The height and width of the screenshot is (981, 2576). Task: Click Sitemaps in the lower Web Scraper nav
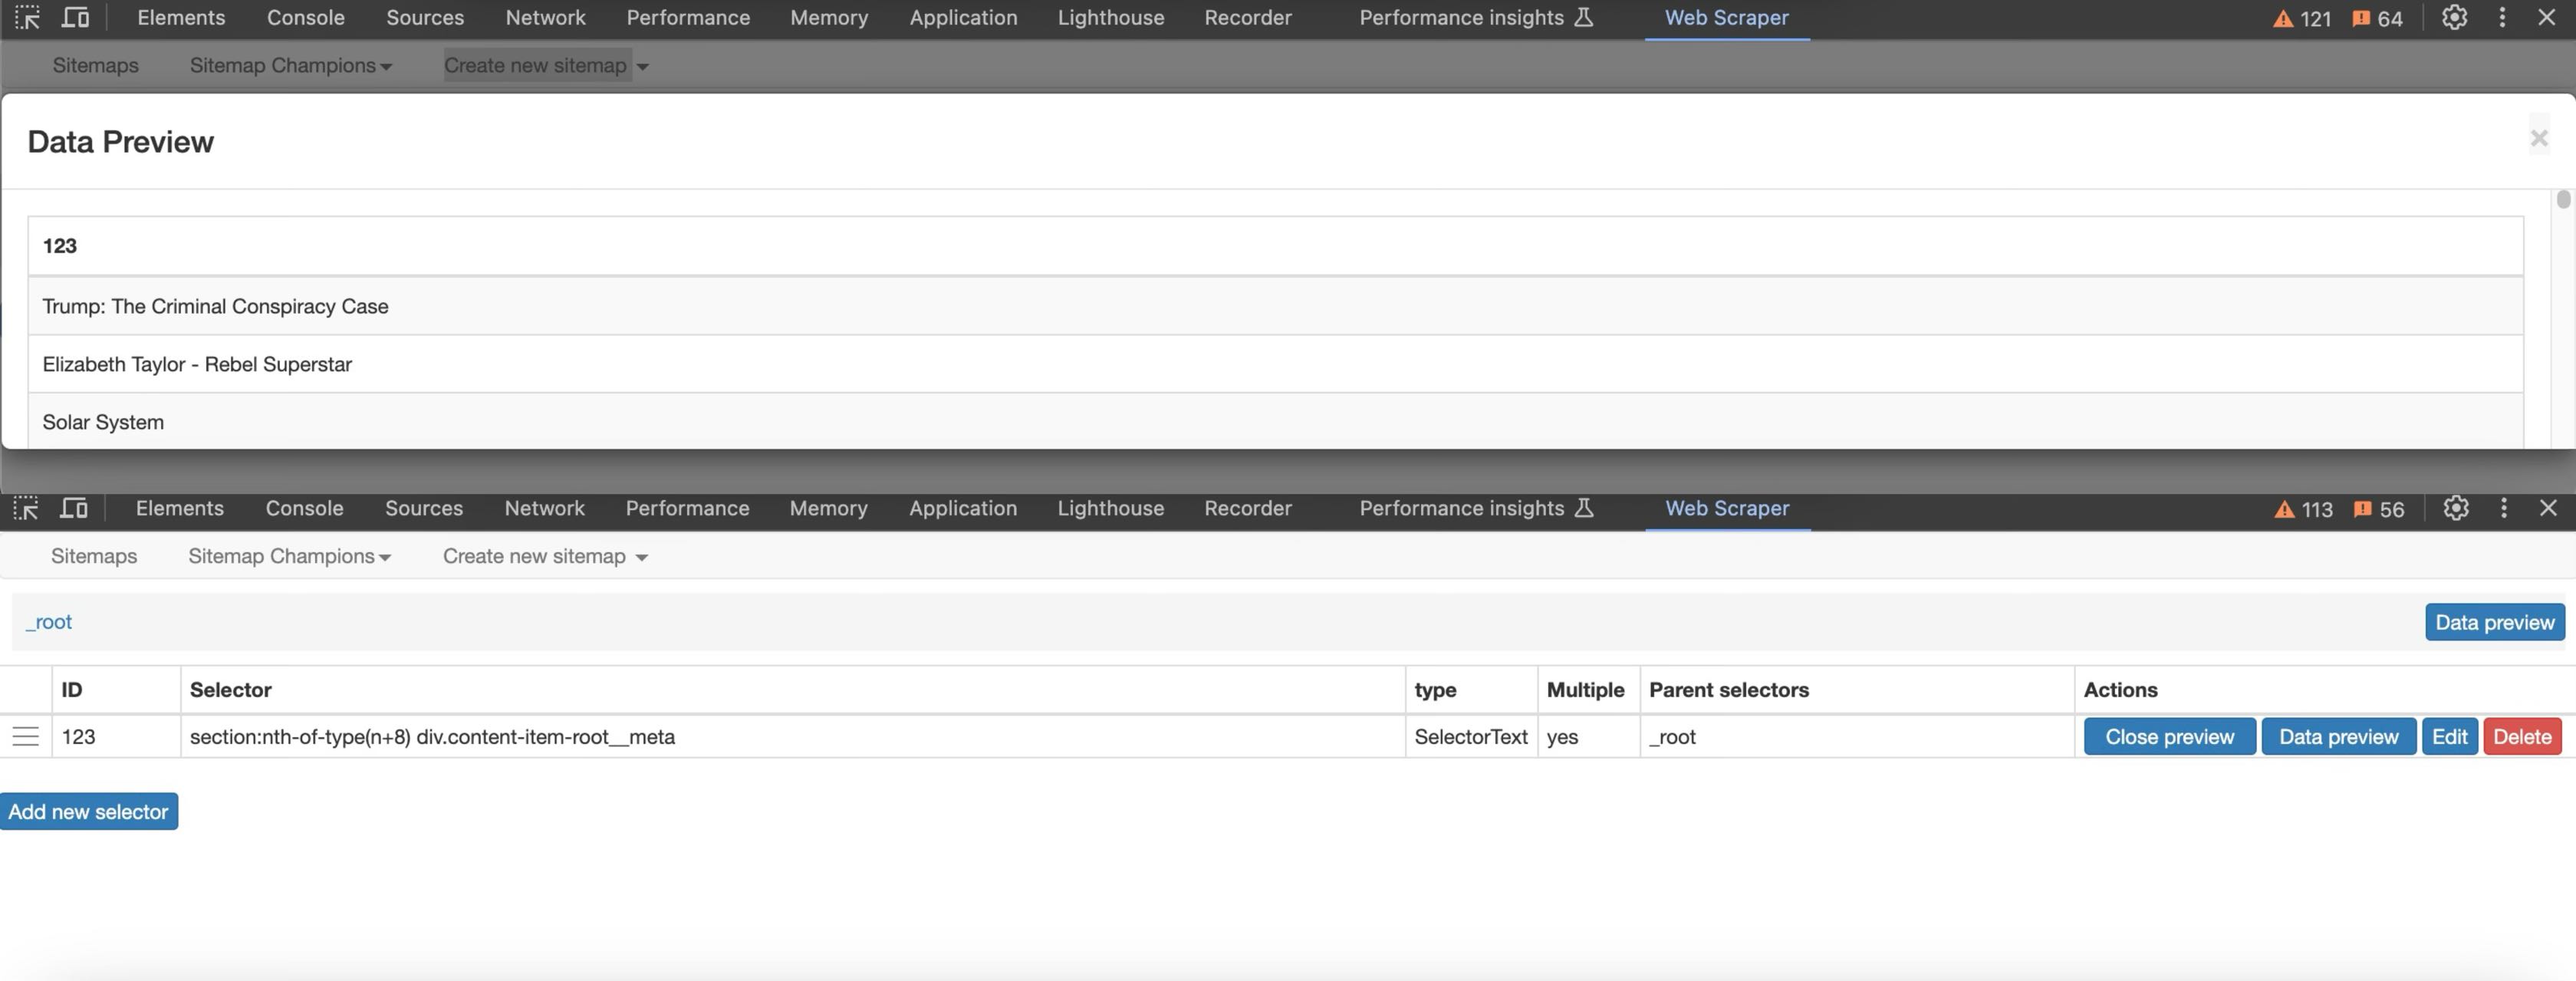94,556
